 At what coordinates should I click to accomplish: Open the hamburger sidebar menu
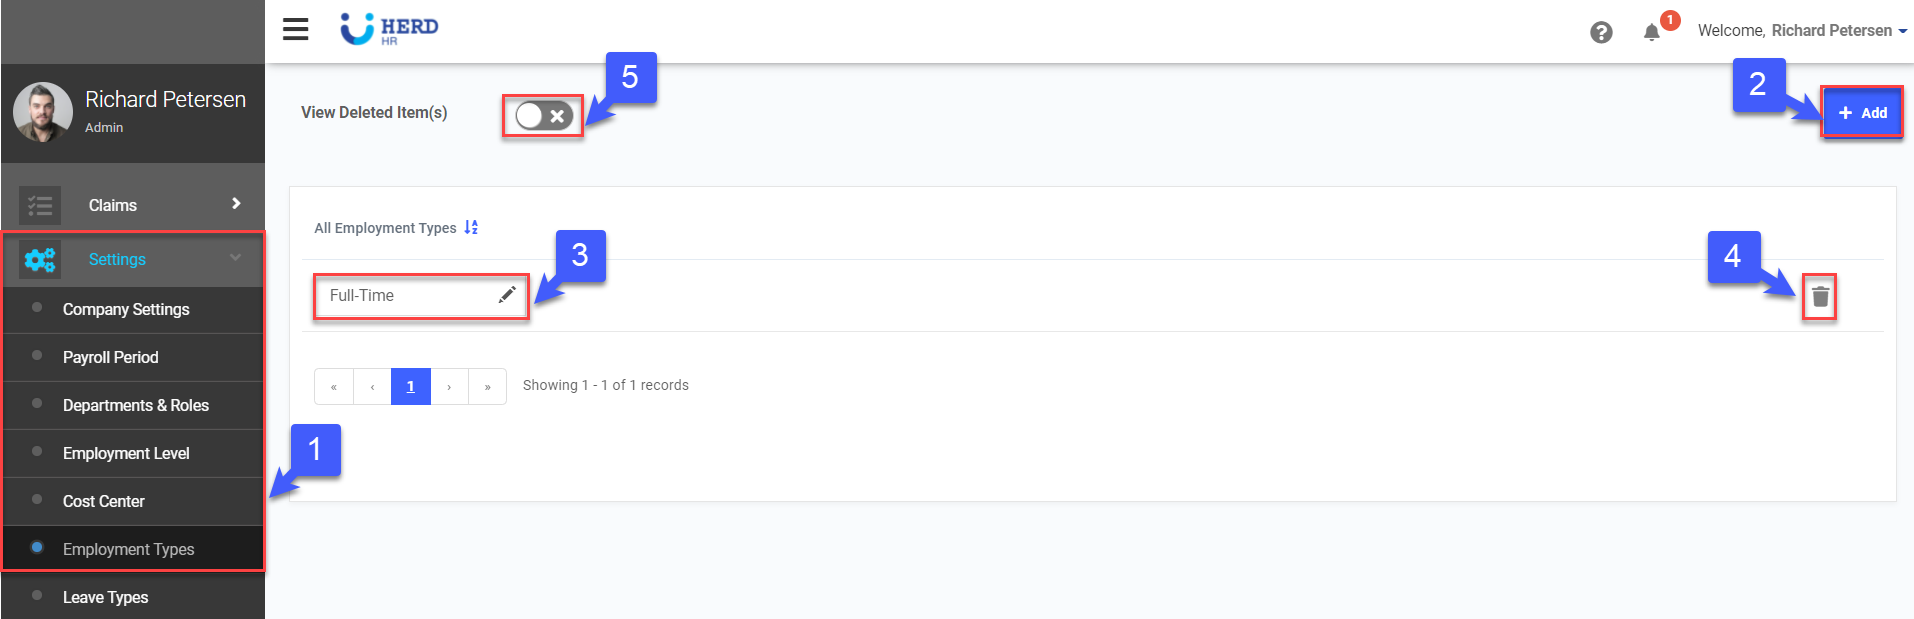[295, 30]
